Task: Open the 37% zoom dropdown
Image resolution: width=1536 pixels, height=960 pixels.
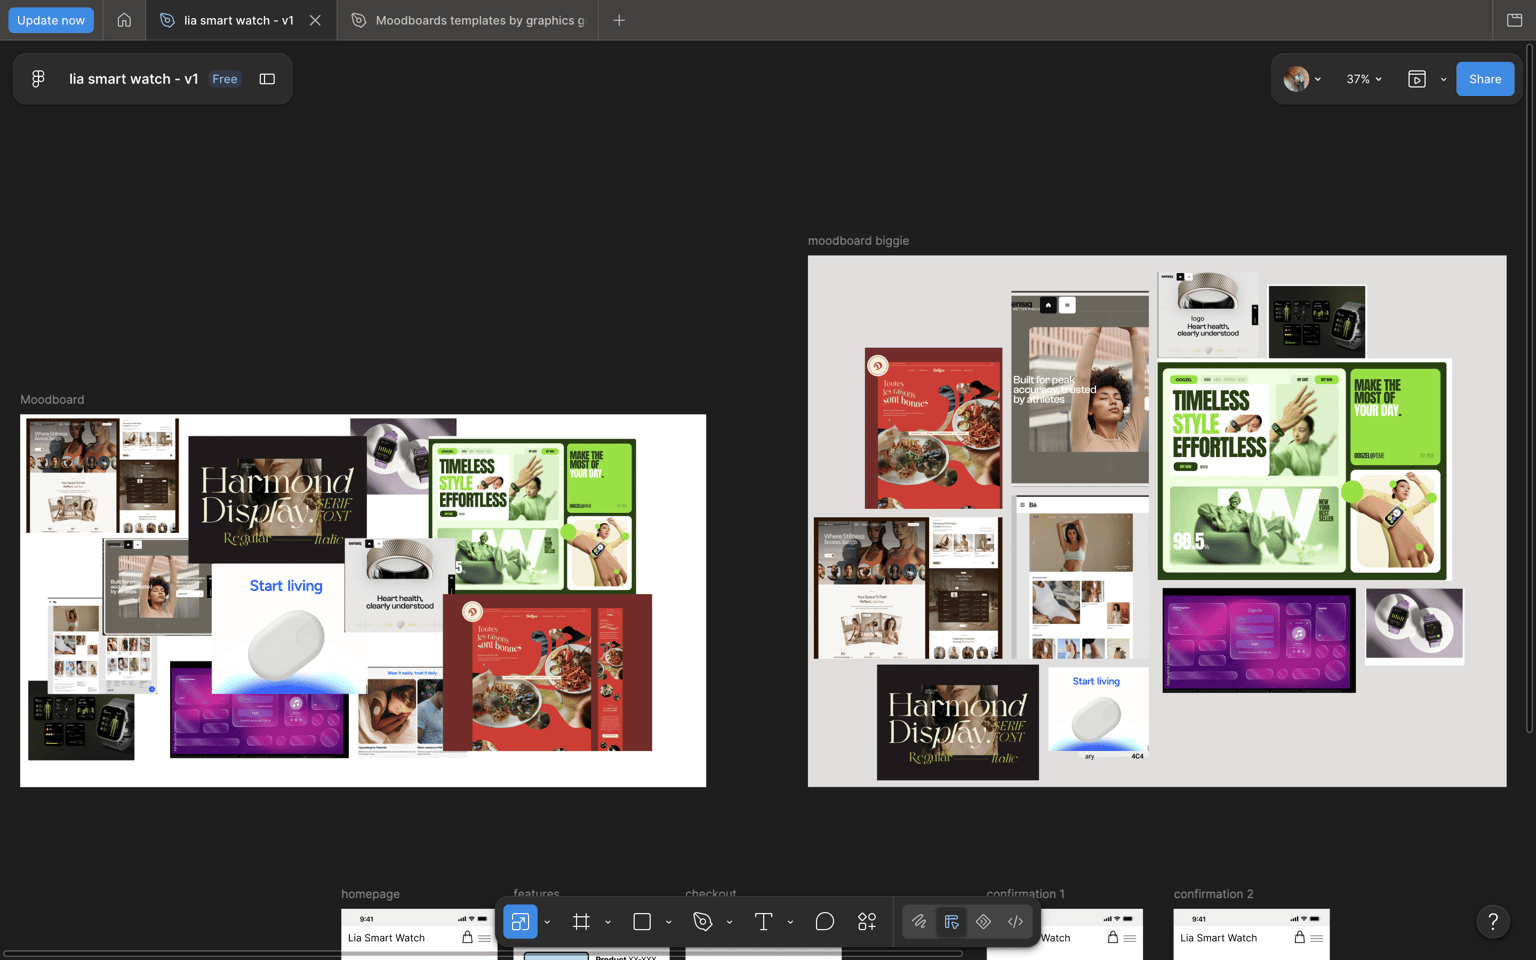Action: [1364, 79]
